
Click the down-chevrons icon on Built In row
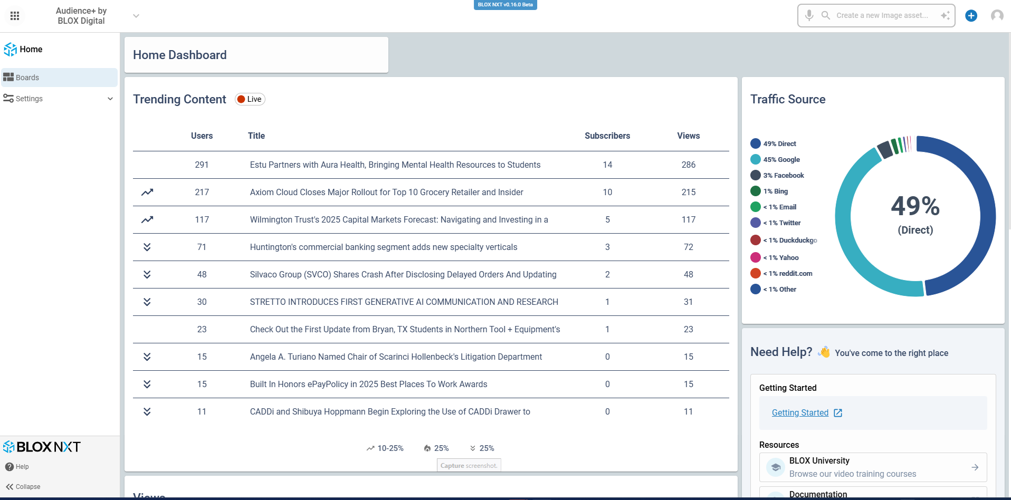147,384
